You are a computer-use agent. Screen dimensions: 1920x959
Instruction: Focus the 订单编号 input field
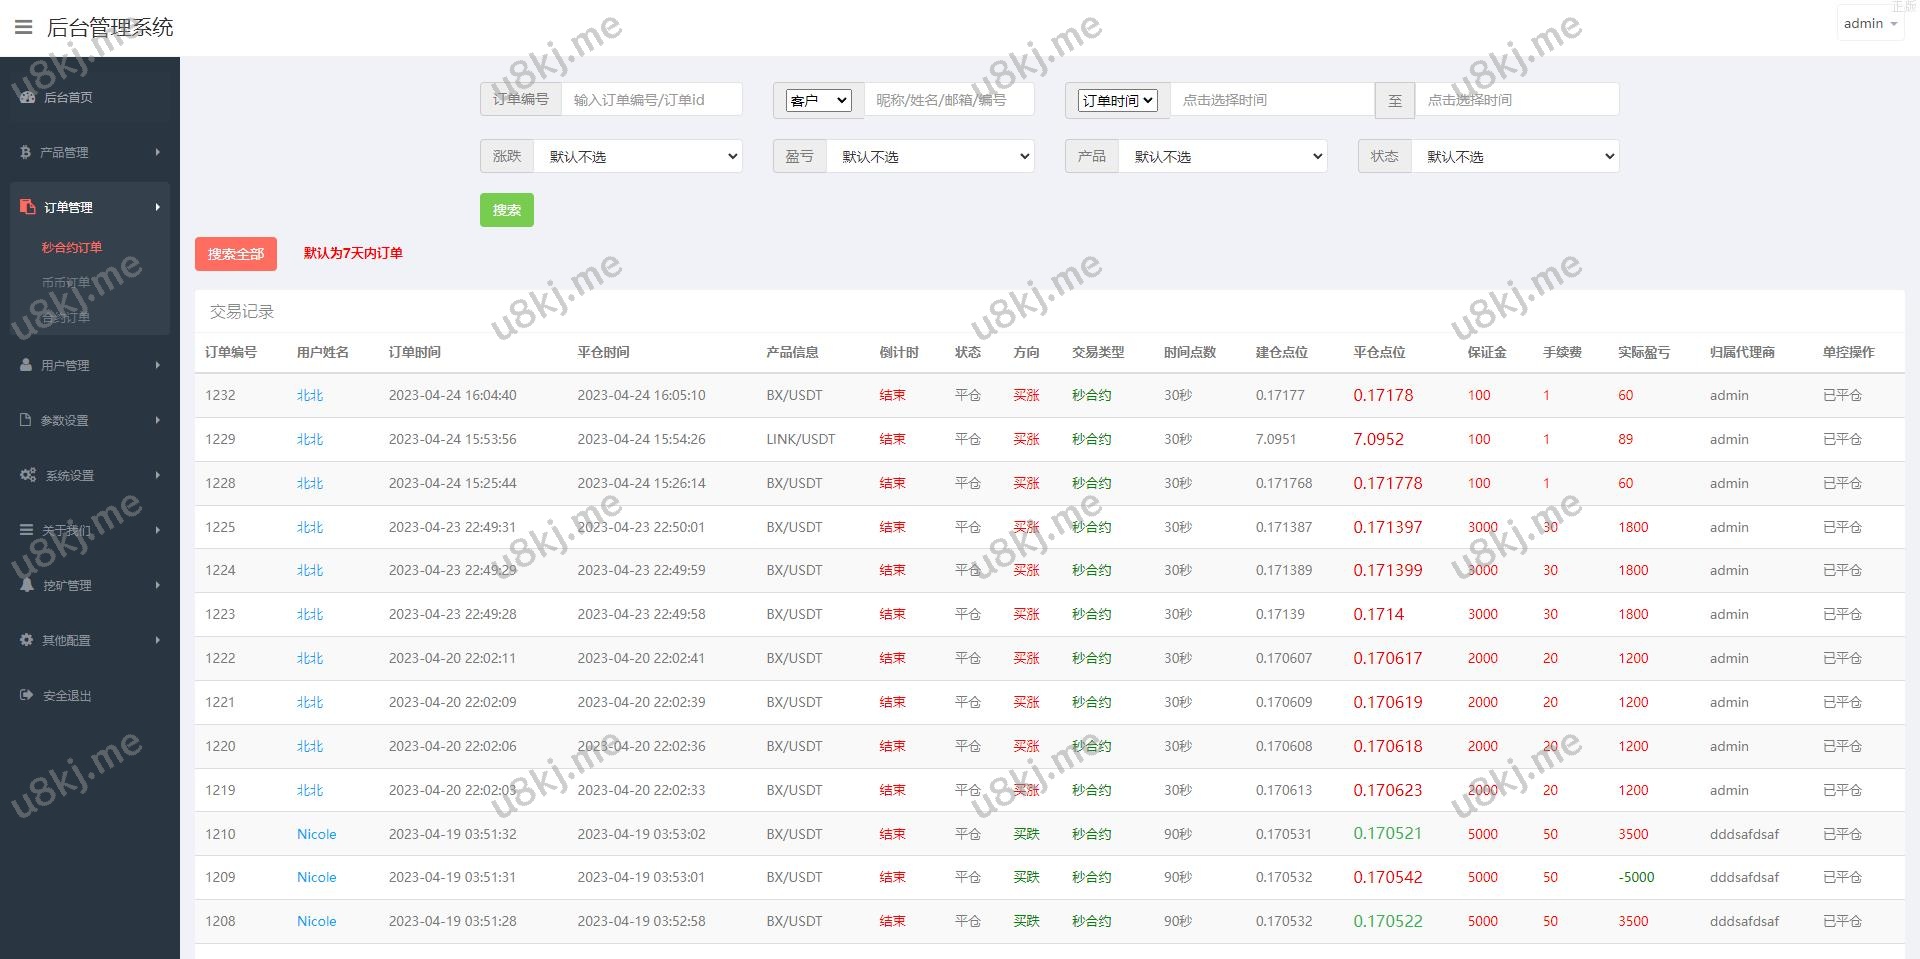[x=650, y=100]
